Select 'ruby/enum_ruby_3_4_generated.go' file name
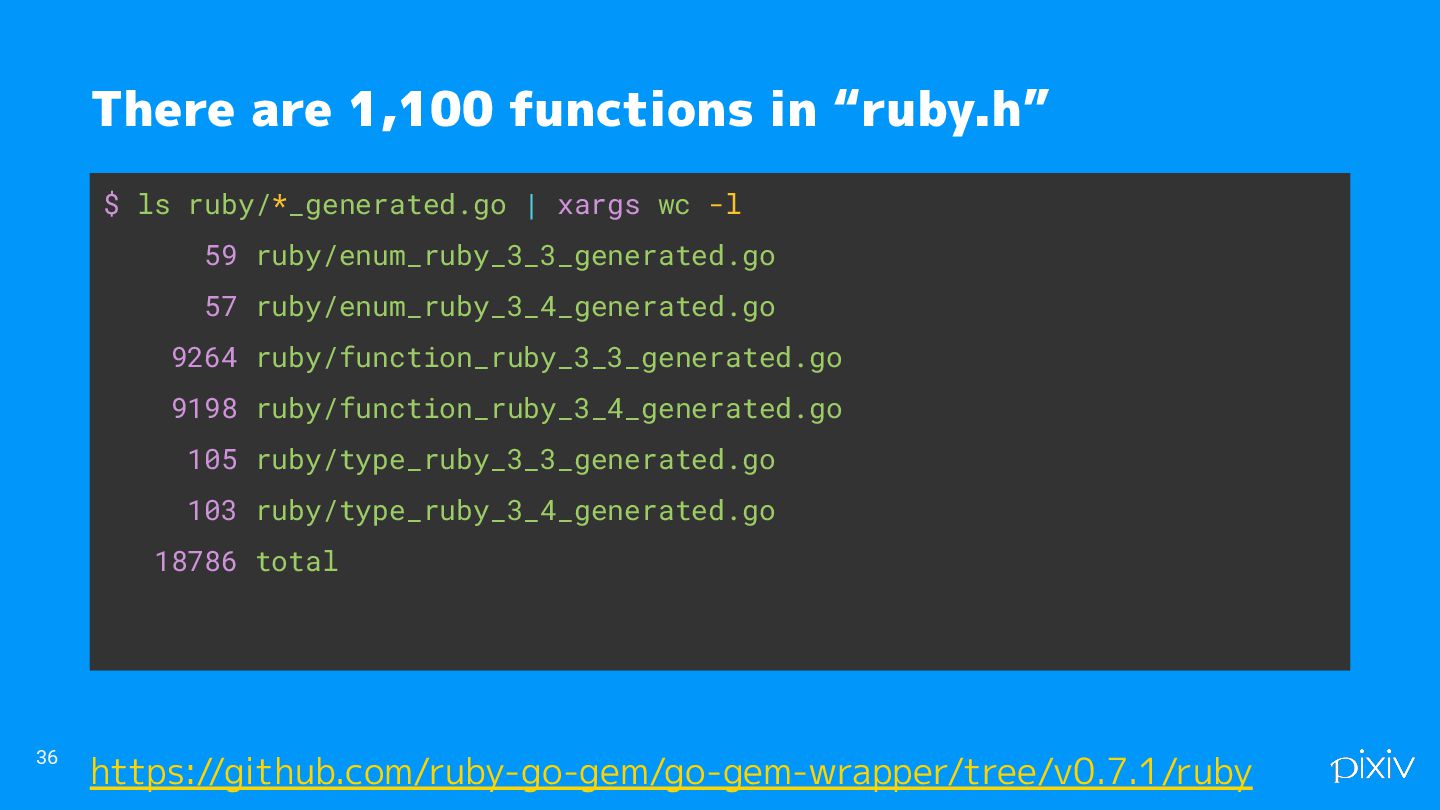 click(x=515, y=307)
